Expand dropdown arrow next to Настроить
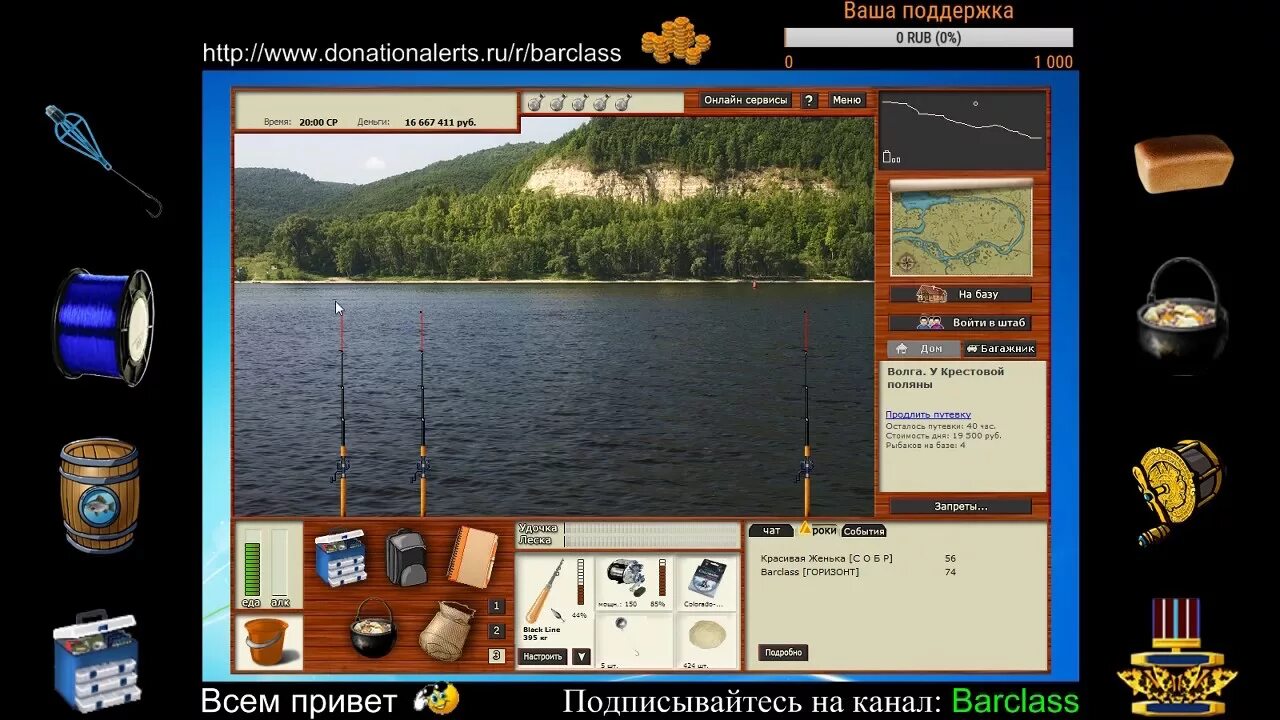 581,657
